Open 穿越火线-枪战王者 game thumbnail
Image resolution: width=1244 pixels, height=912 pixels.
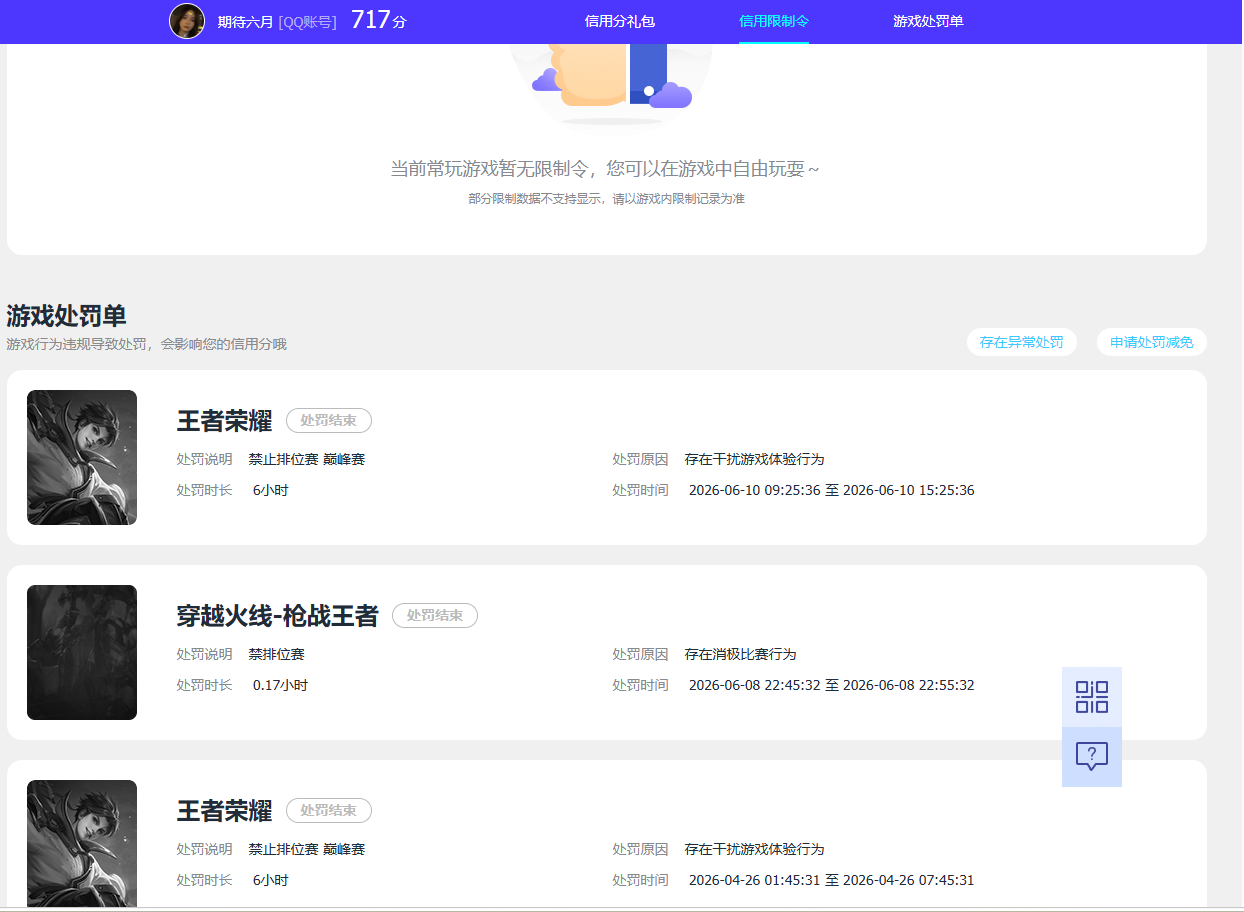pos(82,652)
